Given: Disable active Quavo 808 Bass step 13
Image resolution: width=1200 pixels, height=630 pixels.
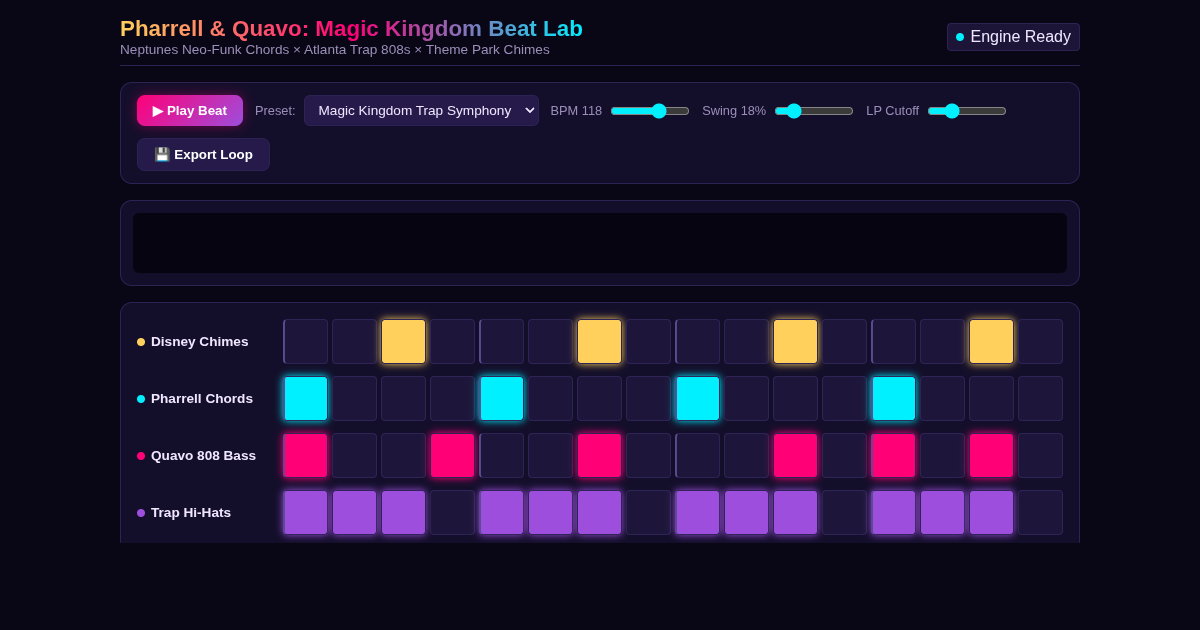Looking at the screenshot, I should (894, 456).
